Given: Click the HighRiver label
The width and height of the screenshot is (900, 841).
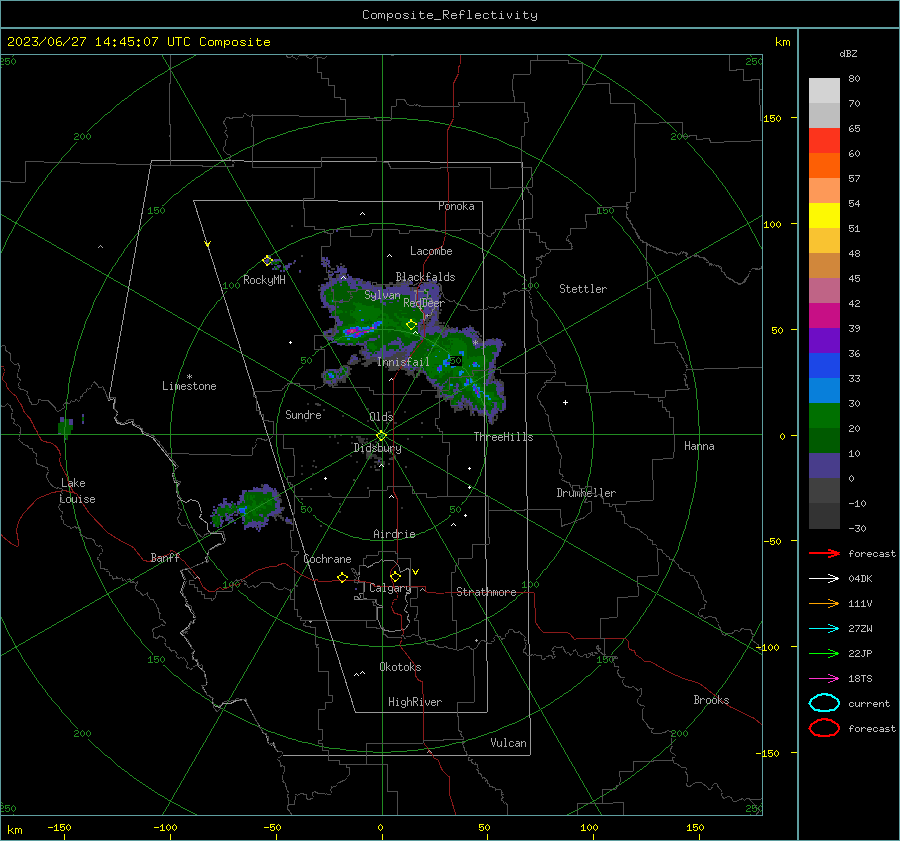Looking at the screenshot, I should coord(415,702).
